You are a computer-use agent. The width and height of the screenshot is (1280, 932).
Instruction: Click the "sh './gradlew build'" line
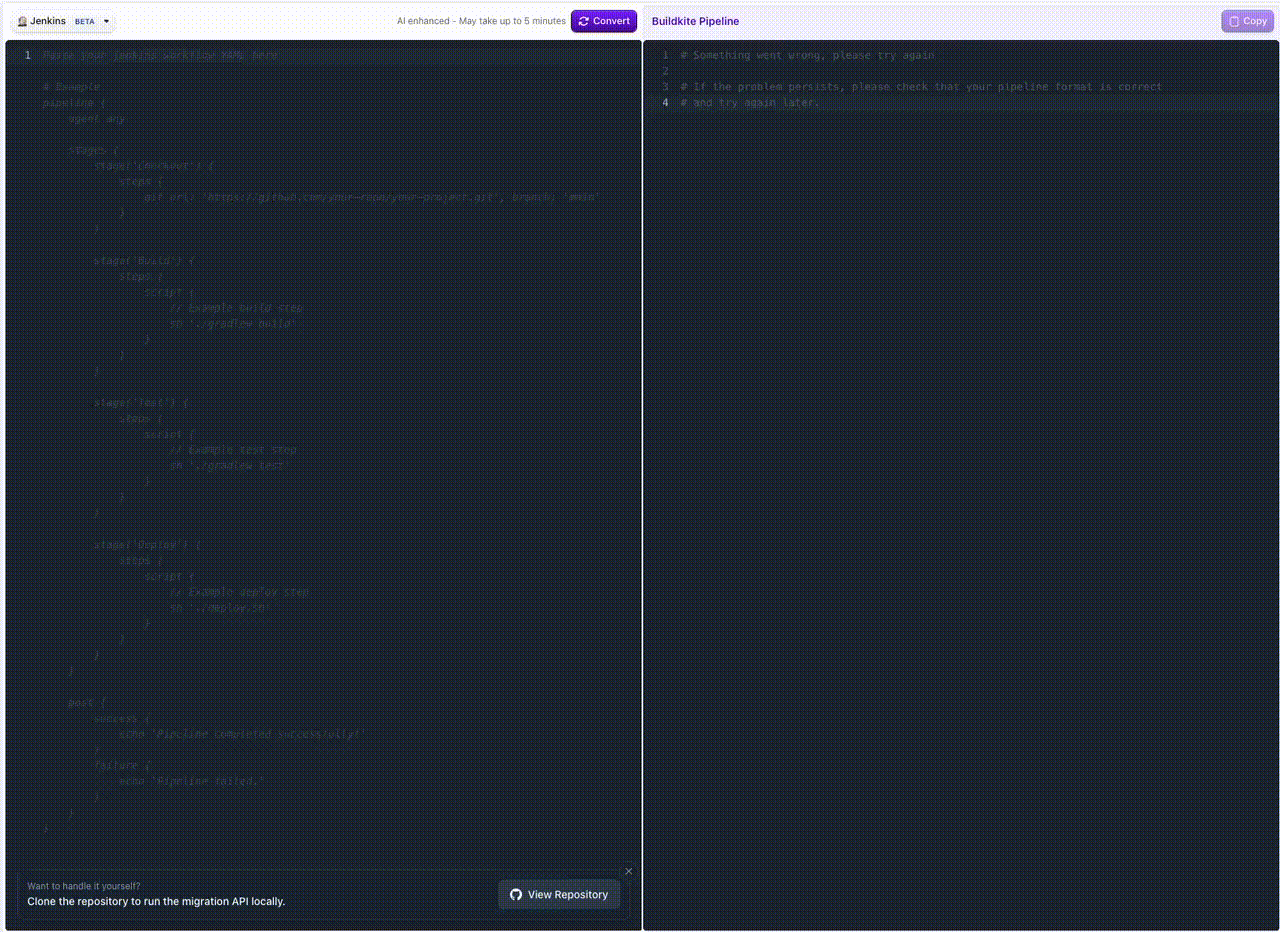pos(233,324)
